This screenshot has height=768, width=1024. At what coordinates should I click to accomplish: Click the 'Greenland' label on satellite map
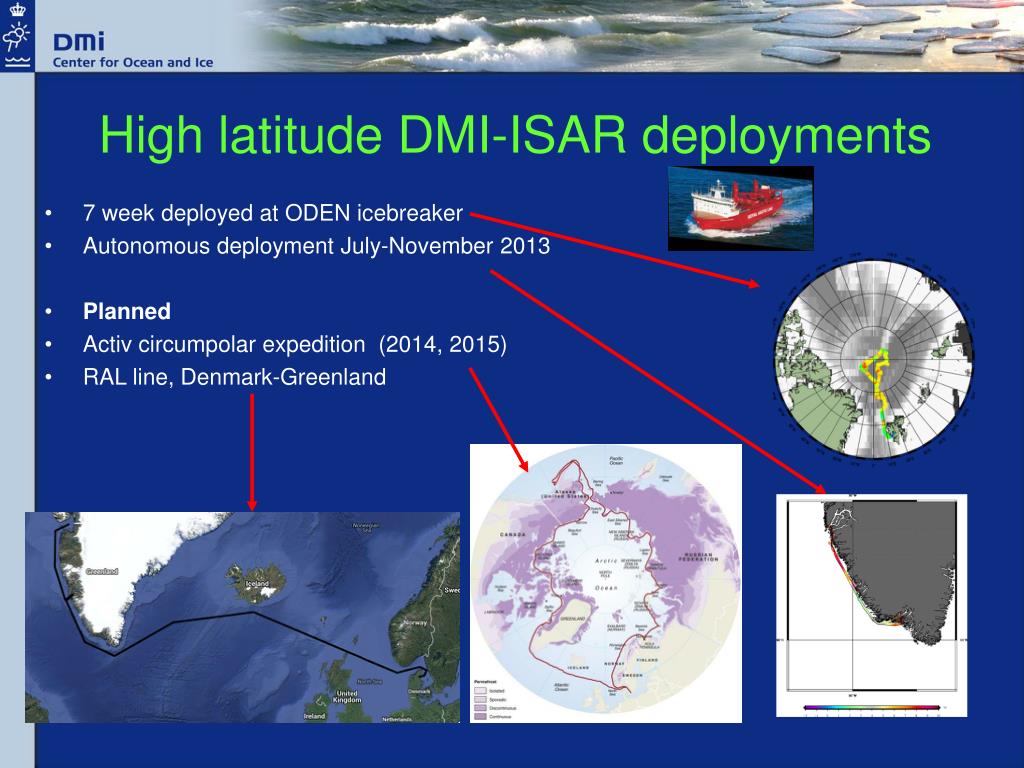pyautogui.click(x=102, y=571)
